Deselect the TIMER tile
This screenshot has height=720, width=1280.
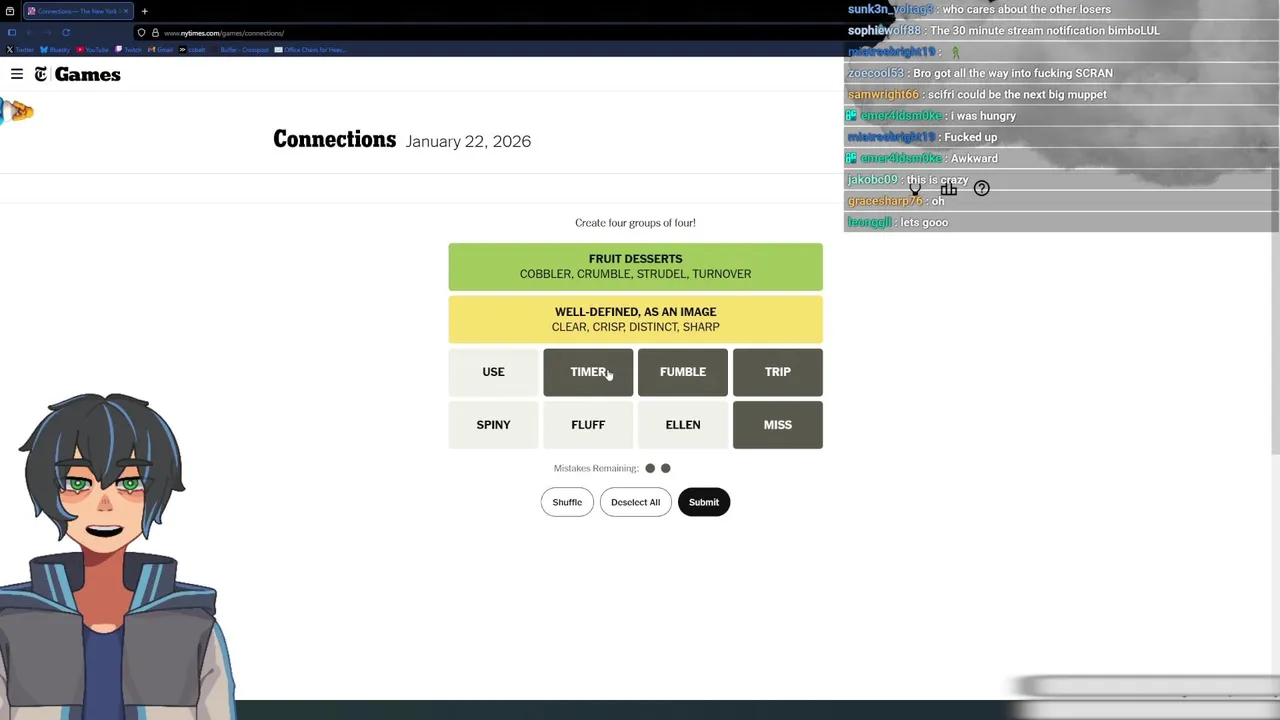tap(588, 372)
